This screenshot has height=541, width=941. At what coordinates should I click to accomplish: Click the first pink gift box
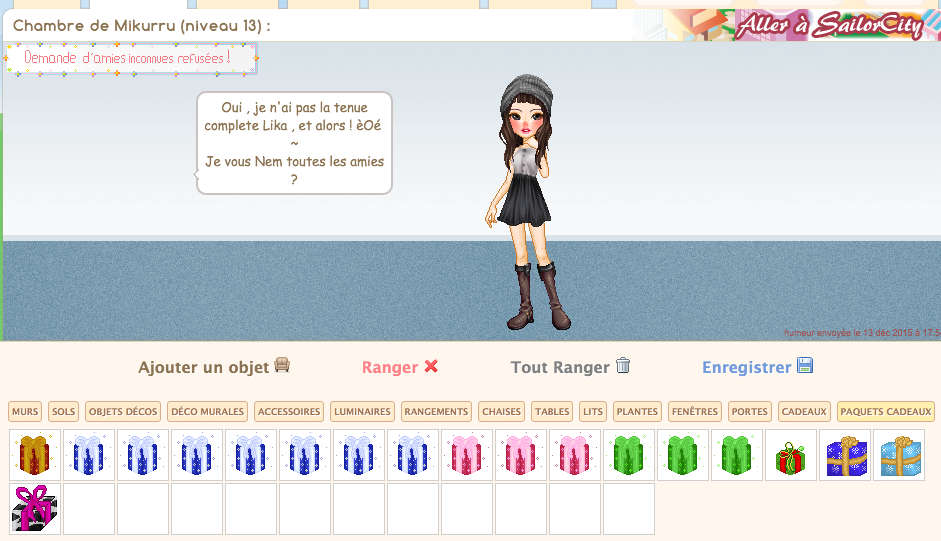pyautogui.click(x=467, y=455)
